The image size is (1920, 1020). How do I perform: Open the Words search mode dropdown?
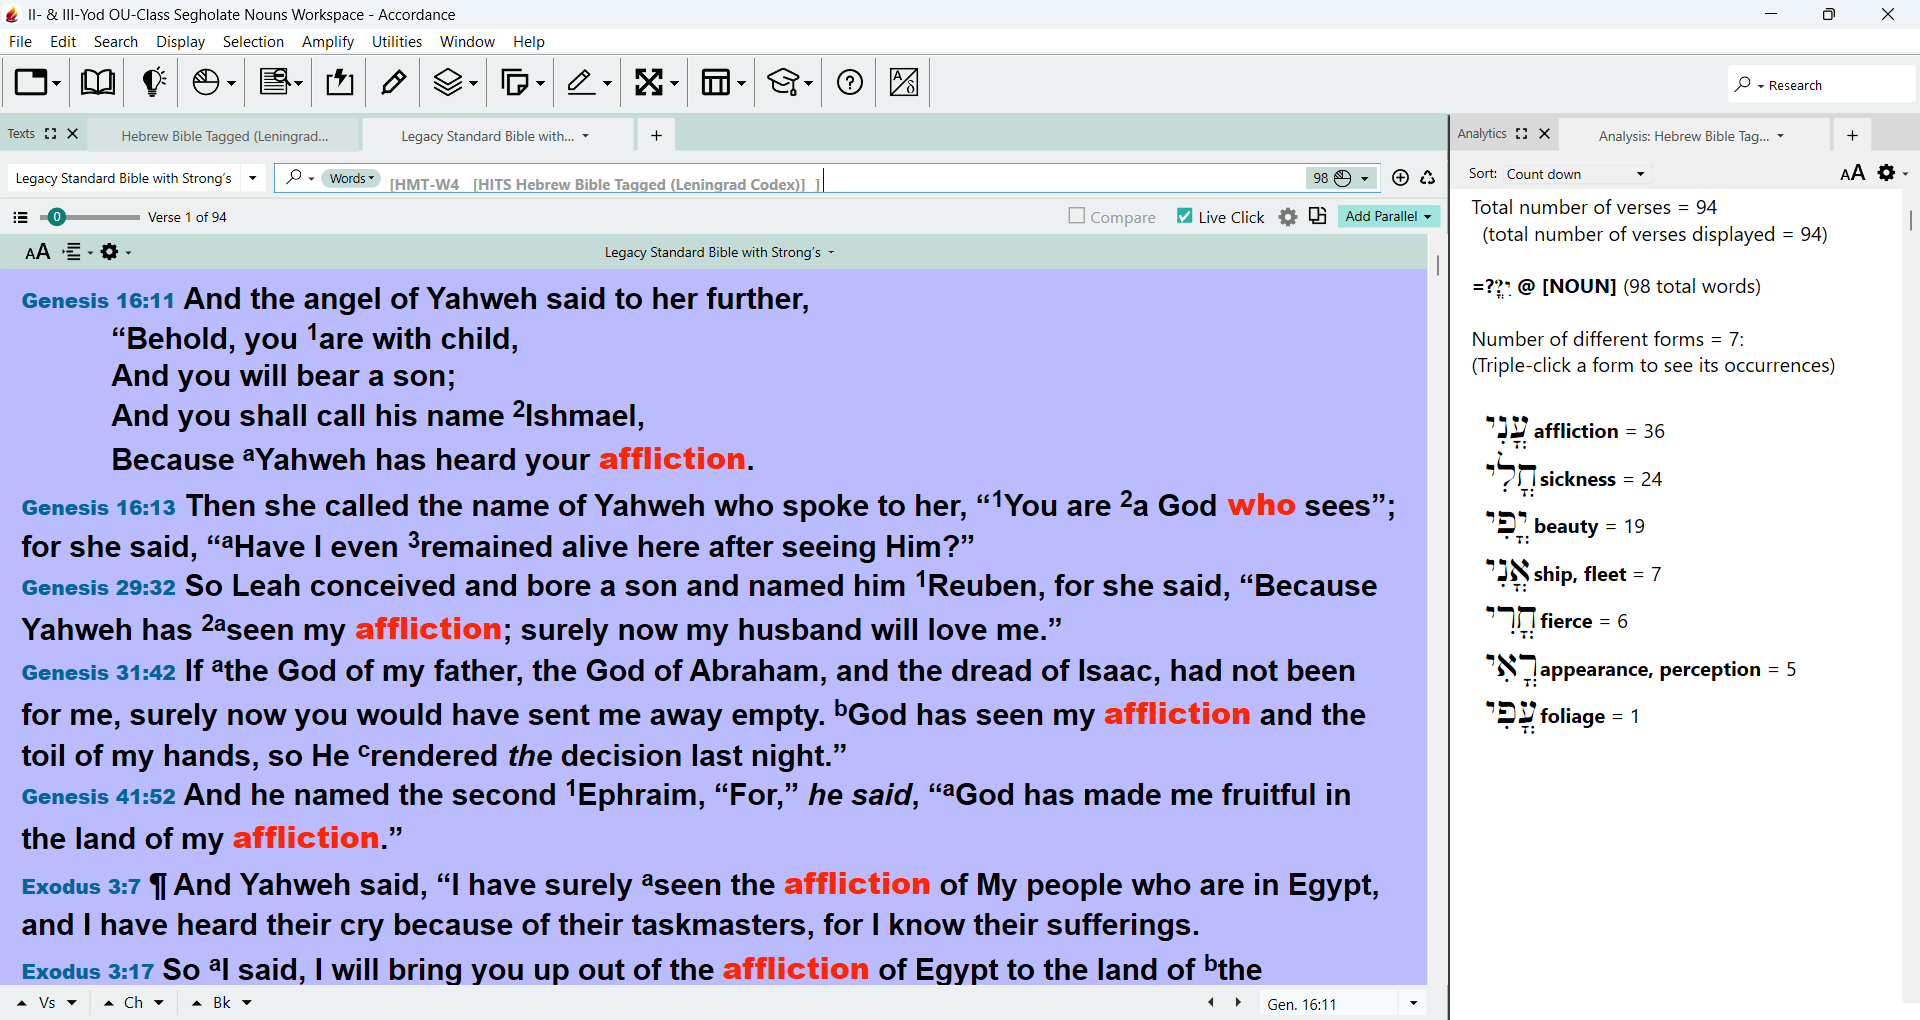(351, 178)
